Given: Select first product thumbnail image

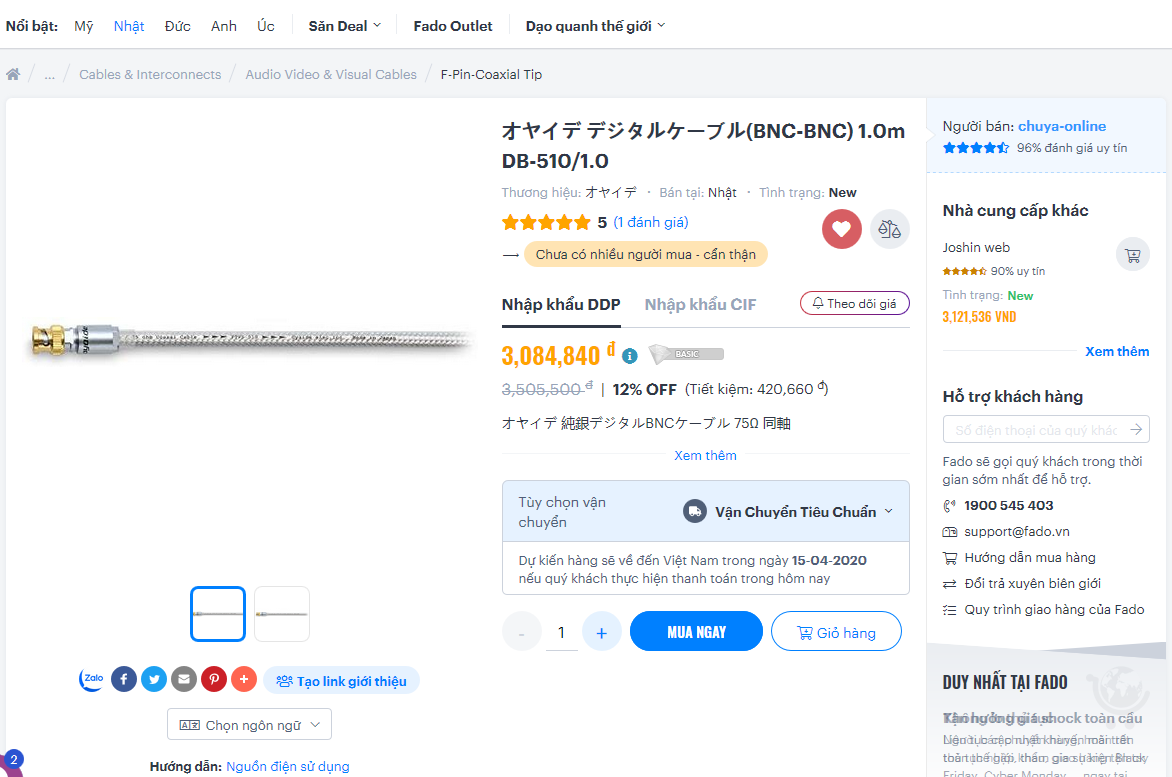Looking at the screenshot, I should coord(218,614).
